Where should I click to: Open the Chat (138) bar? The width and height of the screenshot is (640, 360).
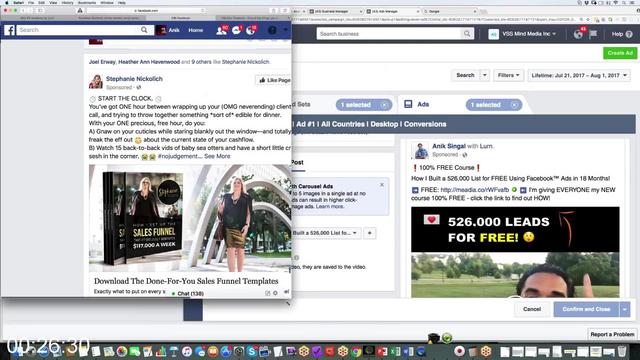coord(190,293)
